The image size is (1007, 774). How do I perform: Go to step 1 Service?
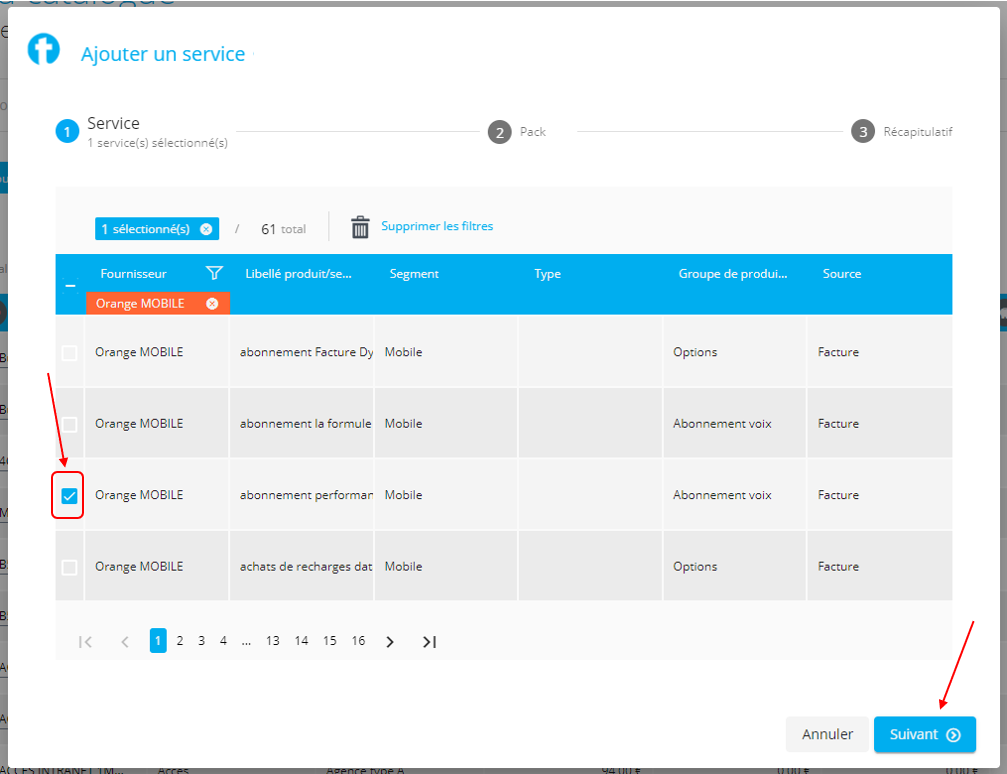(67, 132)
